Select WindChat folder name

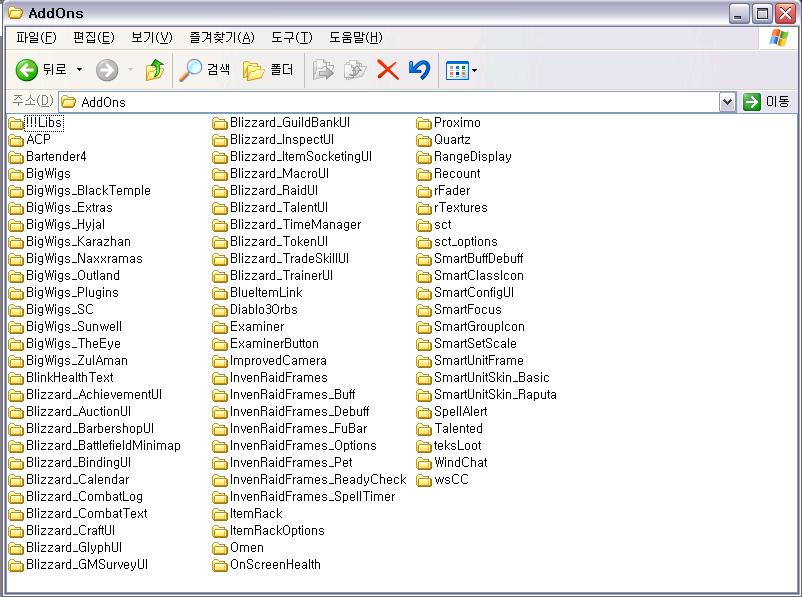(461, 462)
